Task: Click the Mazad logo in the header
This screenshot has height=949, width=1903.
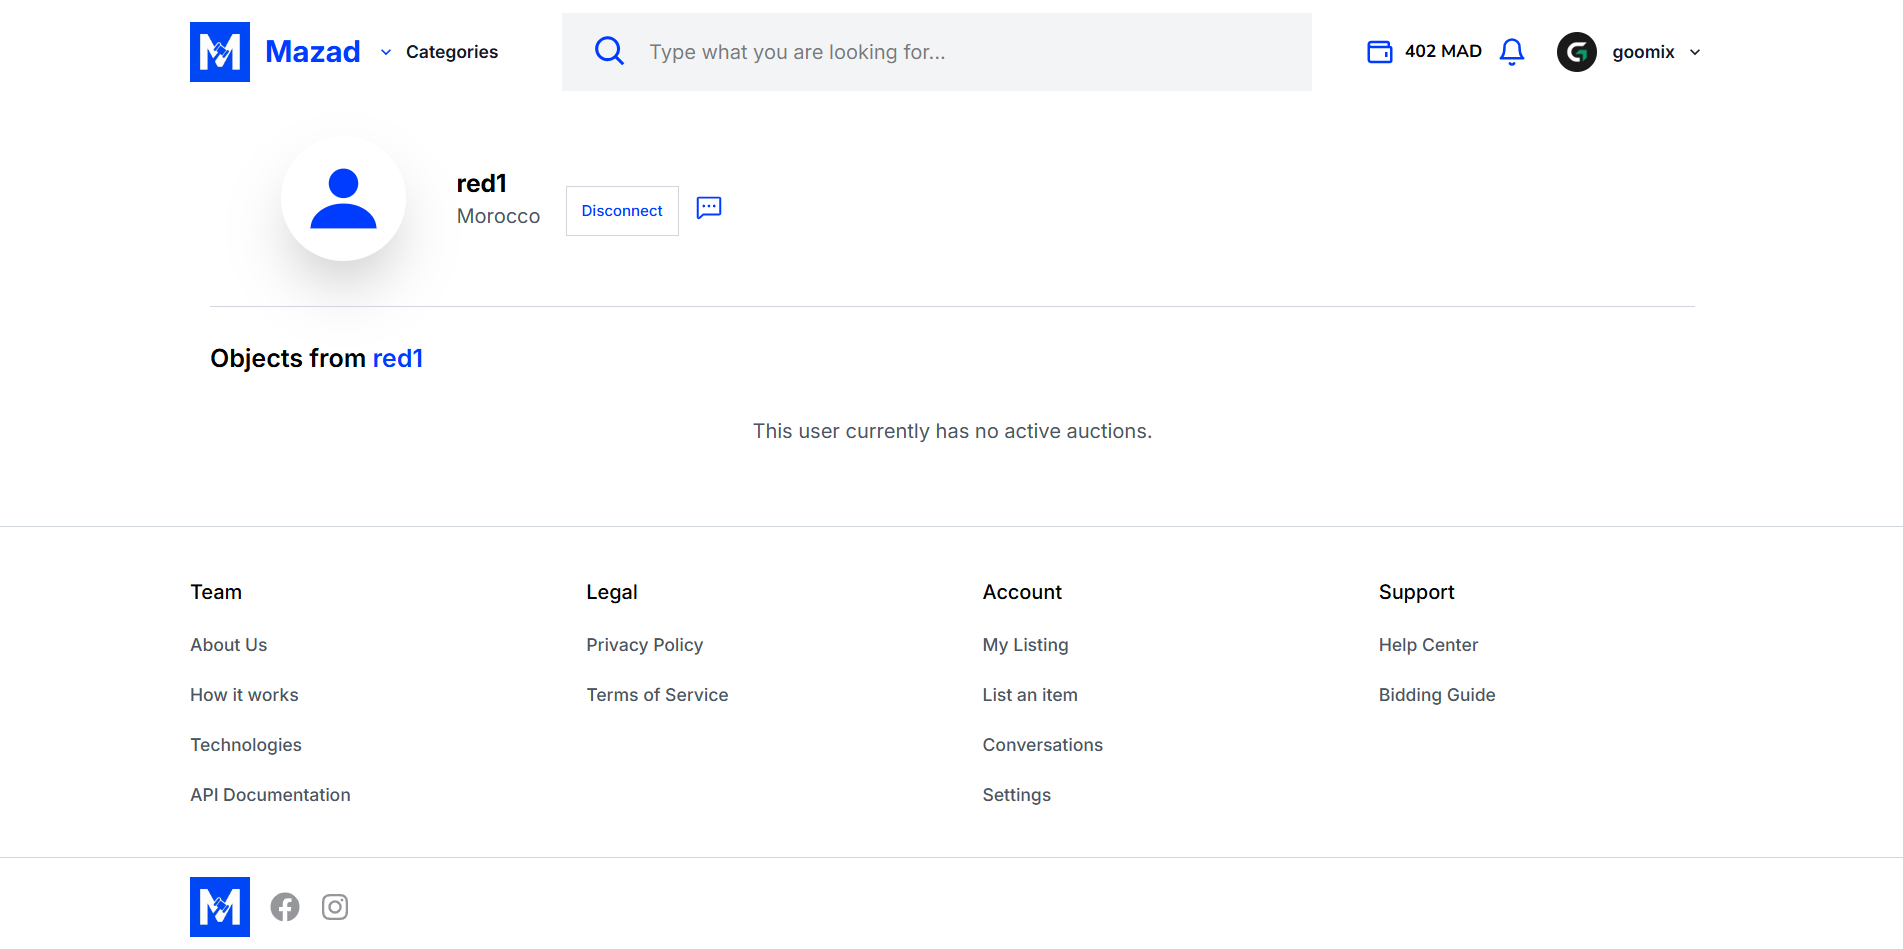Action: tap(220, 52)
